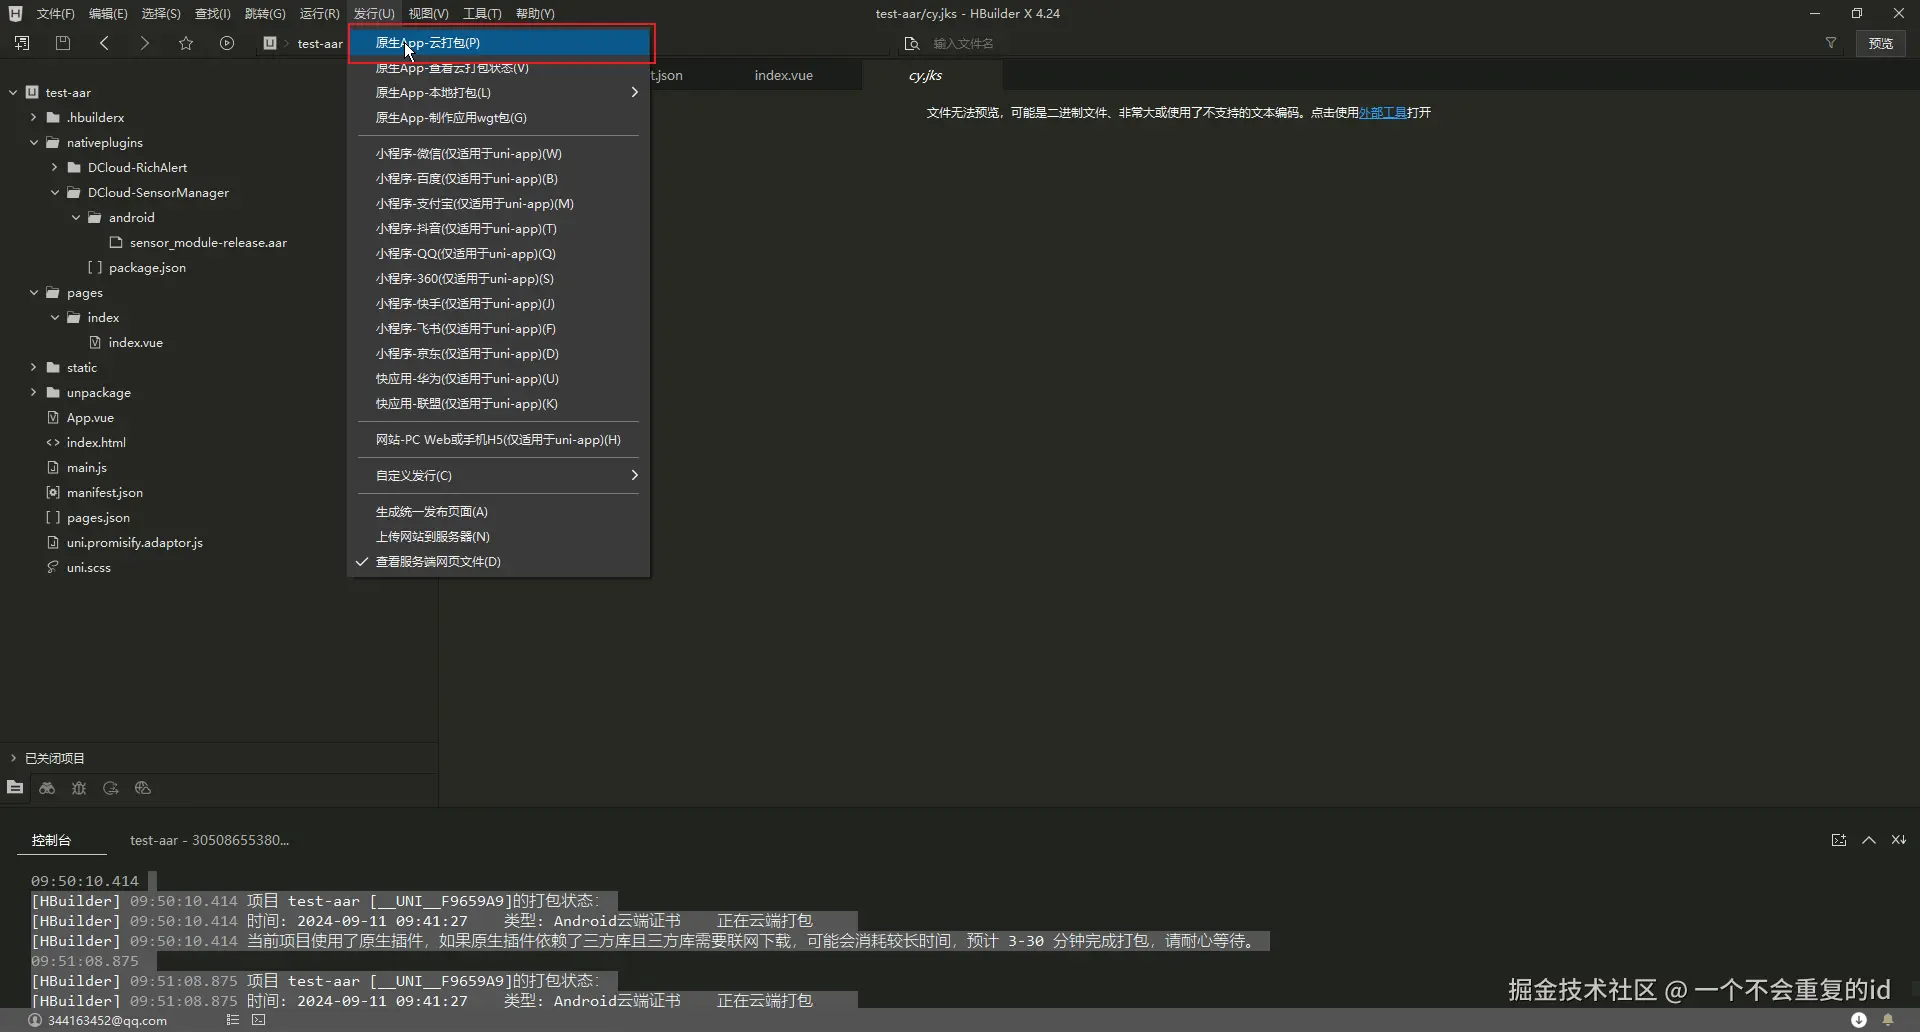Click the download circle status bar icon
Viewport: 1920px width, 1032px height.
click(1859, 1020)
